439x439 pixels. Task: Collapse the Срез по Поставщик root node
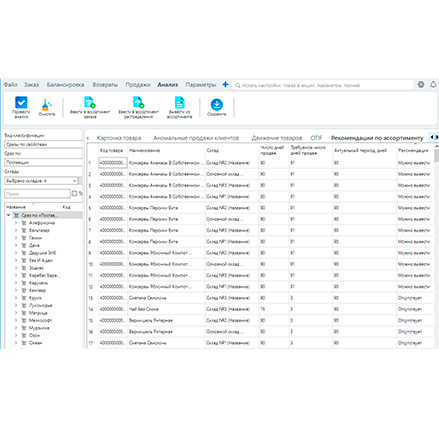pyautogui.click(x=8, y=215)
